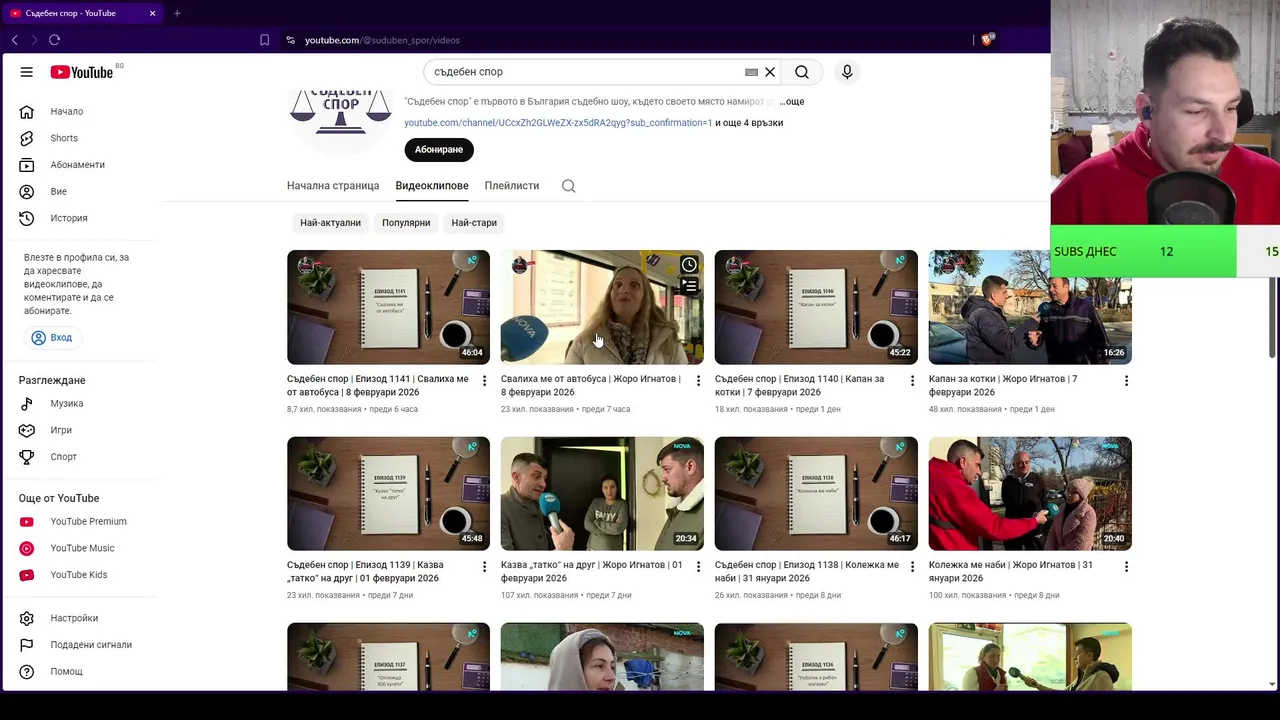Show the 'и още 4 връзки' links

[749, 123]
